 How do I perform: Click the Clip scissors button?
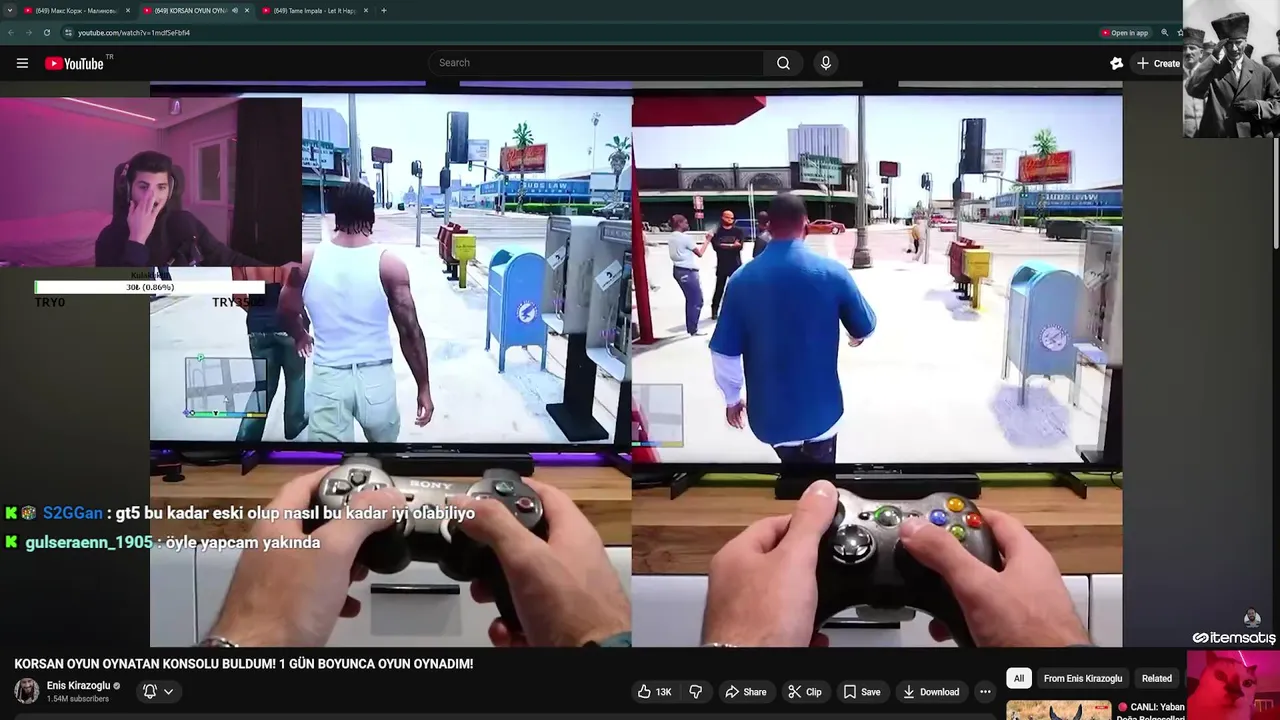[x=805, y=692]
